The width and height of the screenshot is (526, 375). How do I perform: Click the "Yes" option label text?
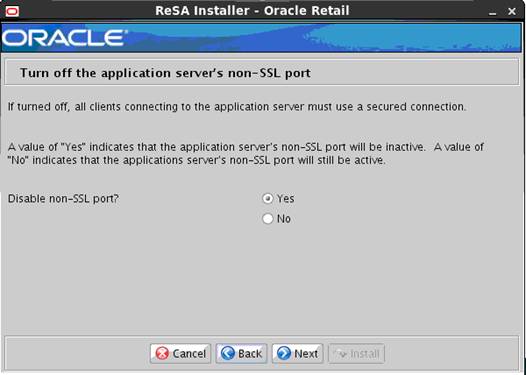[x=285, y=199]
